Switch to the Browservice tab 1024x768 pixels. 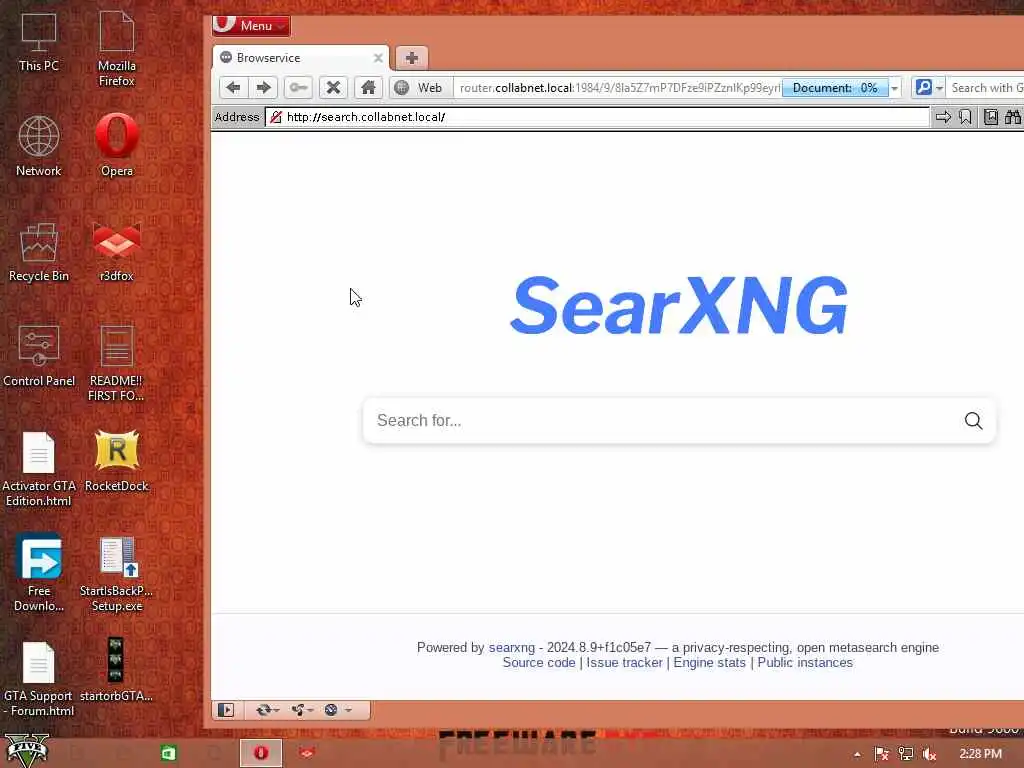tap(300, 58)
